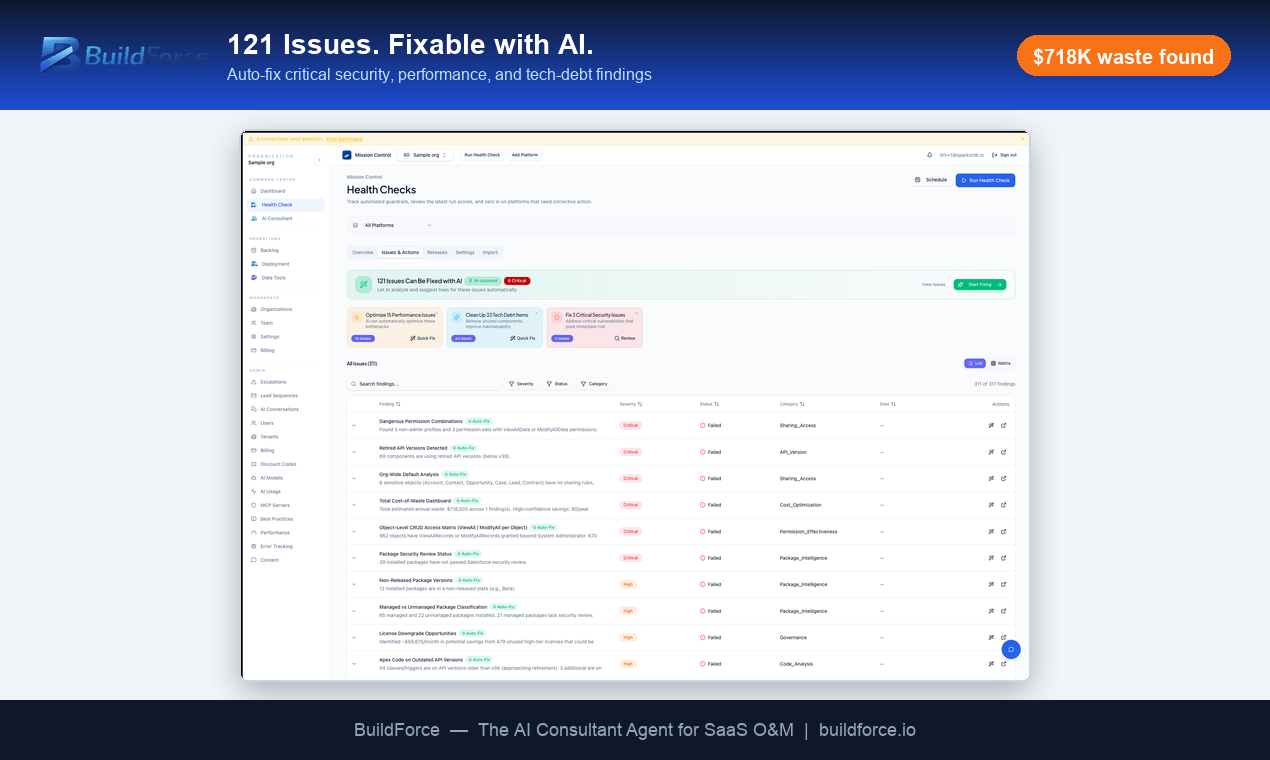Click the blue Run Health Check button
Viewport: 1270px width, 760px height.
point(985,180)
